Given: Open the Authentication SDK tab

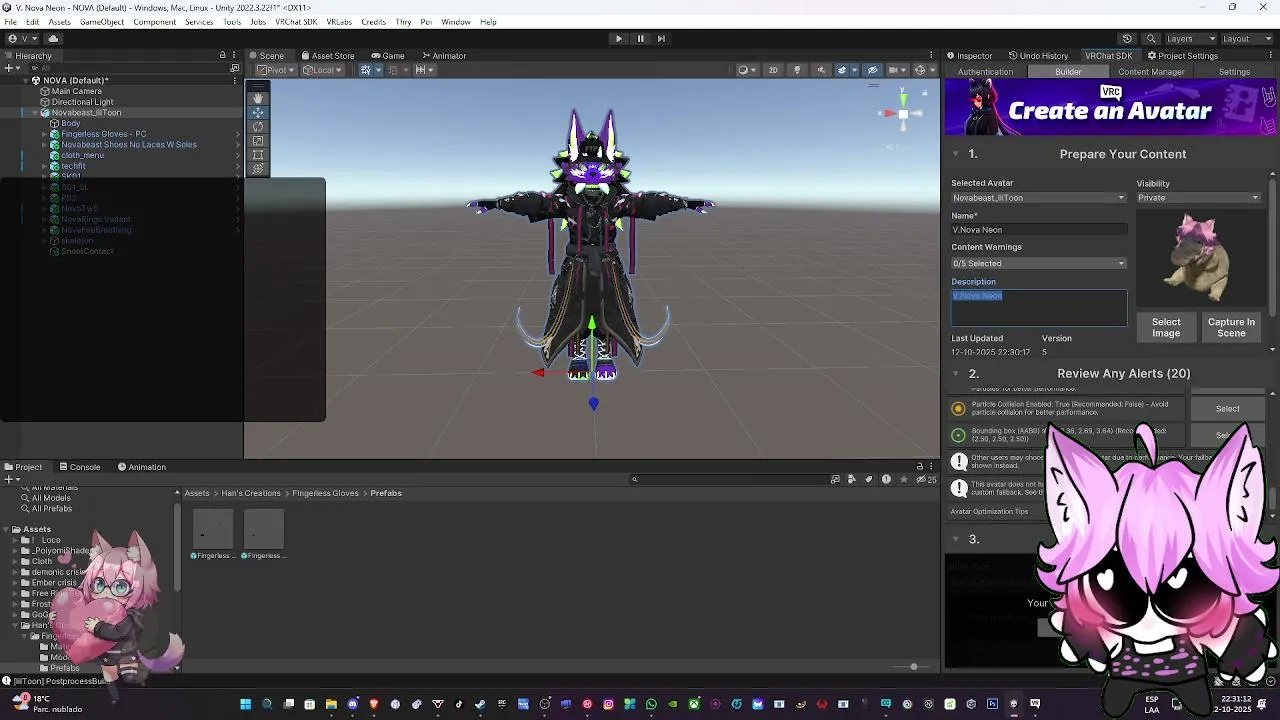Looking at the screenshot, I should [x=985, y=72].
